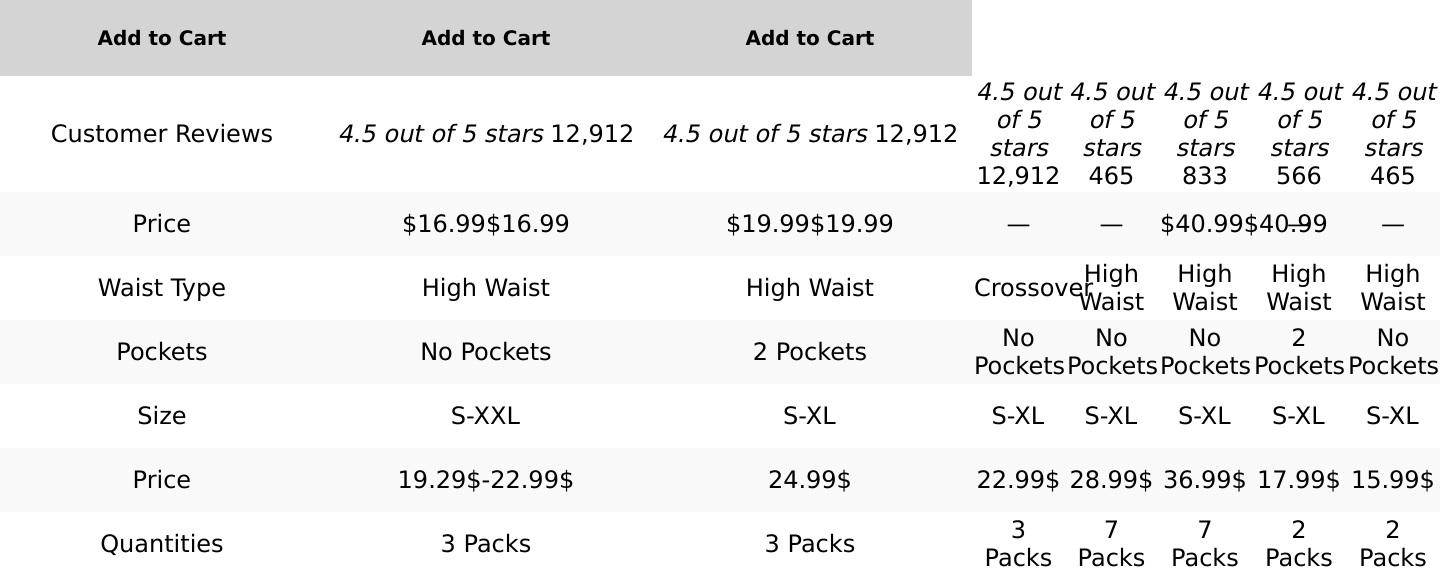1440x576 pixels.
Task: Click Add to Cart above the $16.99 product
Action: 485,38
